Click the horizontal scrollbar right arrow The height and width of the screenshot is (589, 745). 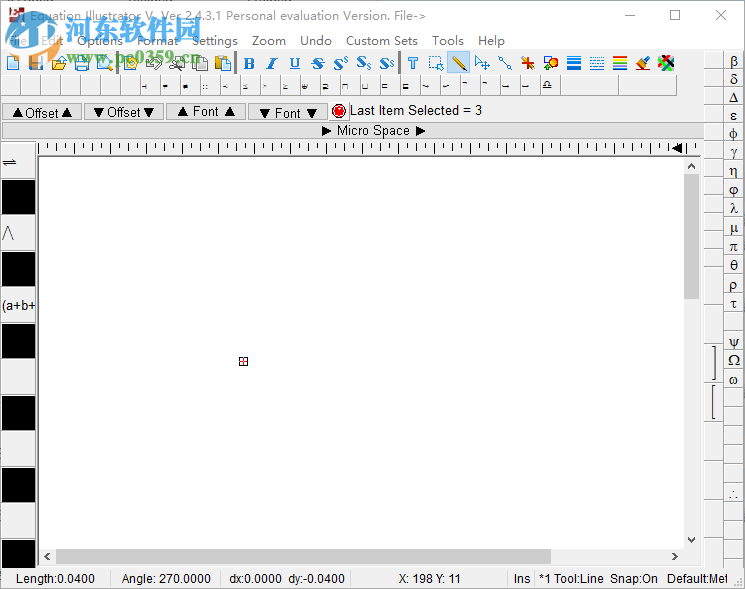pos(675,556)
